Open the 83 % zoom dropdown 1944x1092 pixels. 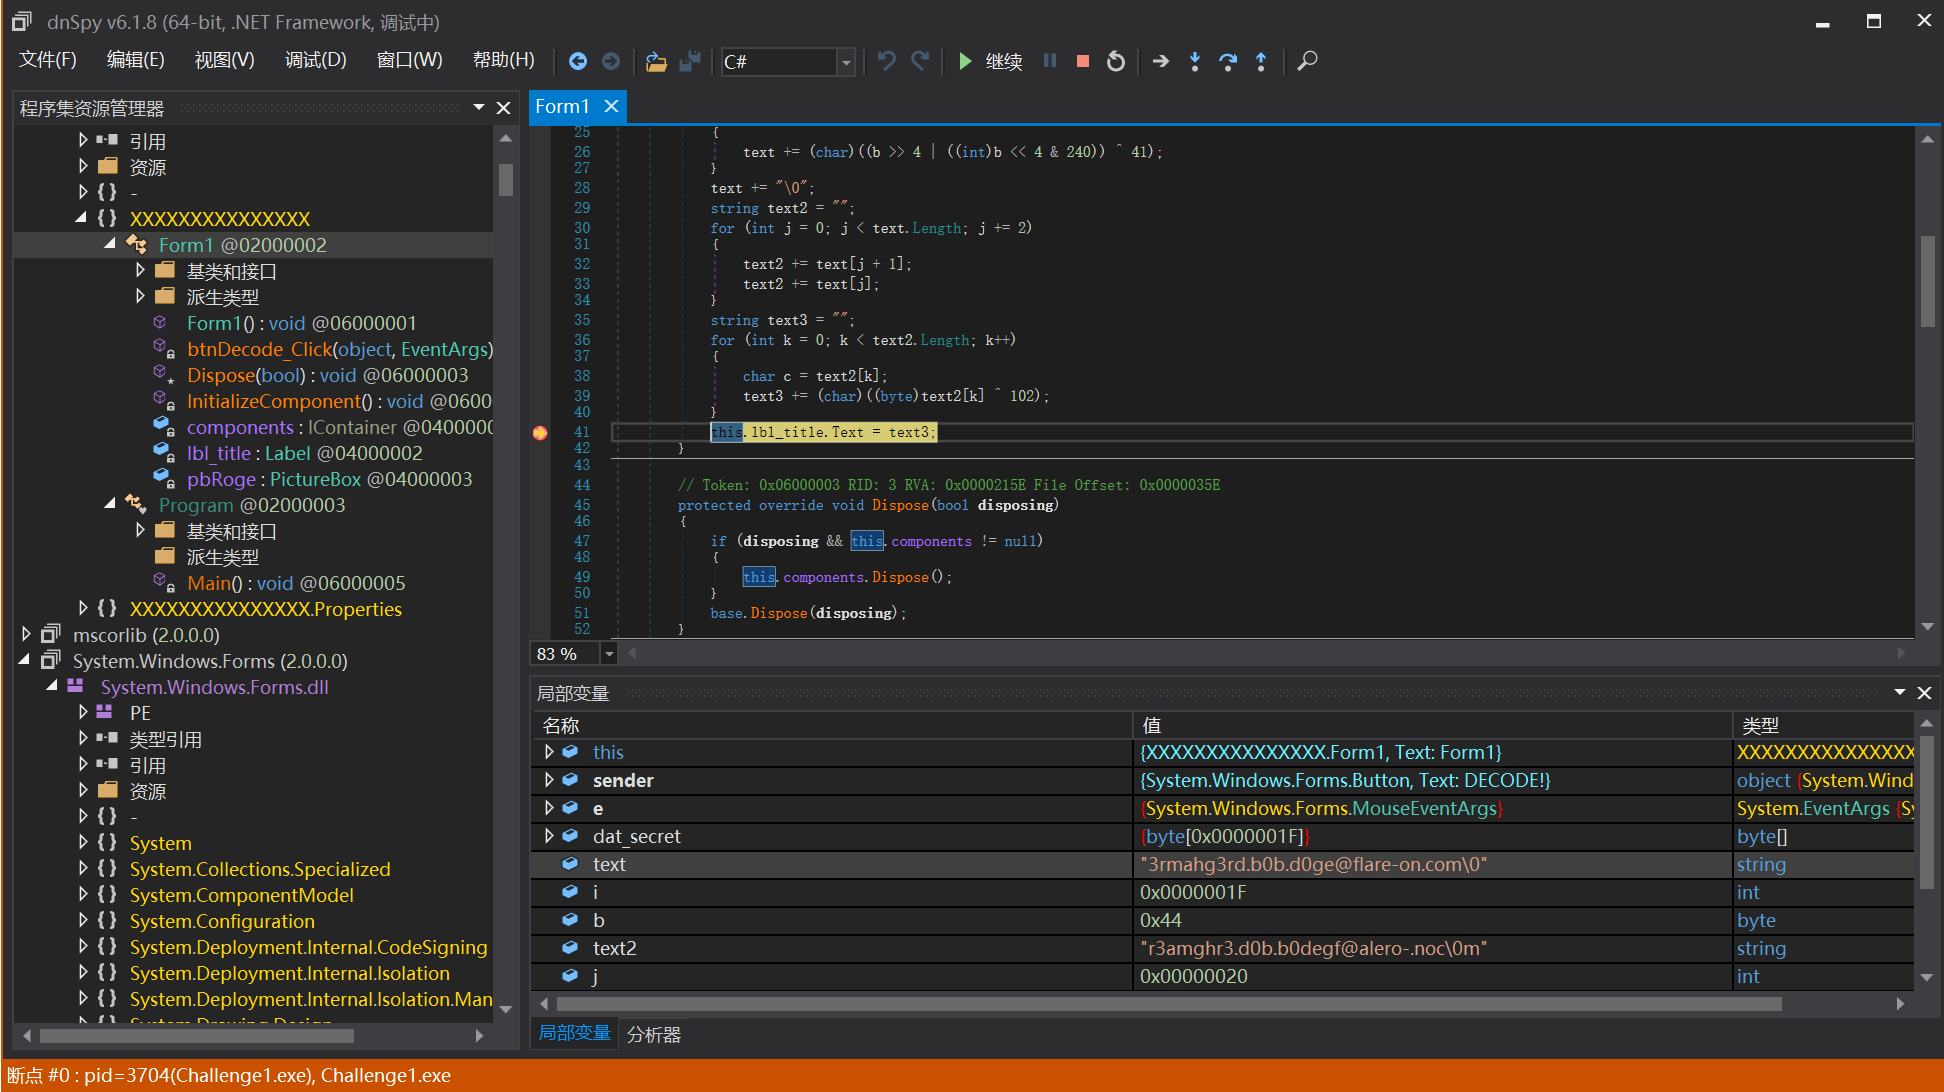[x=609, y=654]
